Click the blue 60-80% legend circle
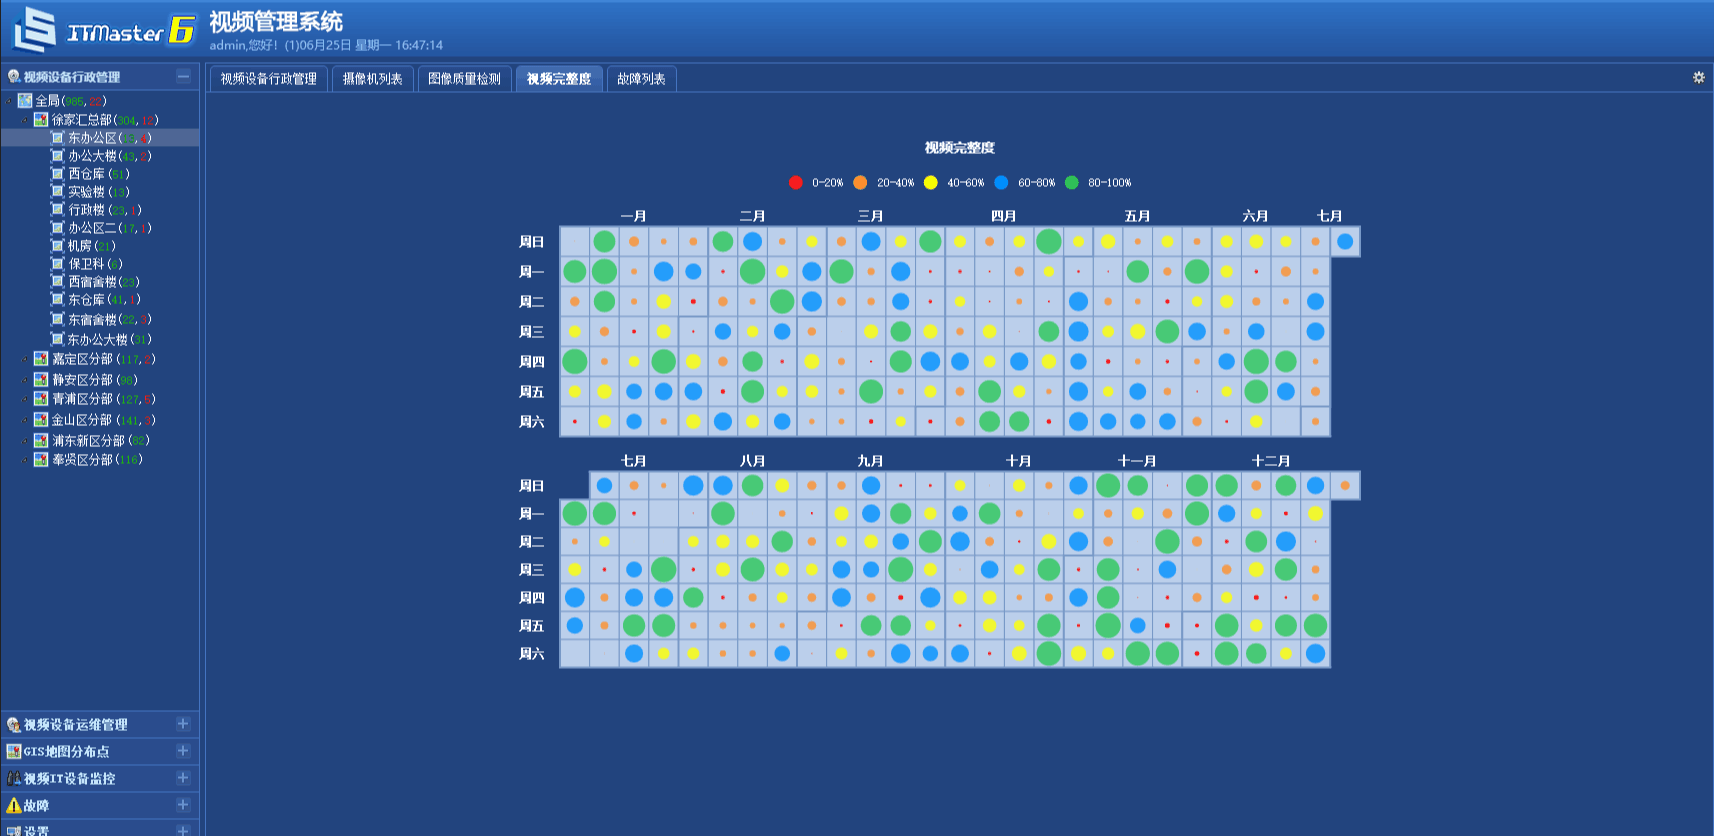The width and height of the screenshot is (1714, 836). coord(1001,182)
